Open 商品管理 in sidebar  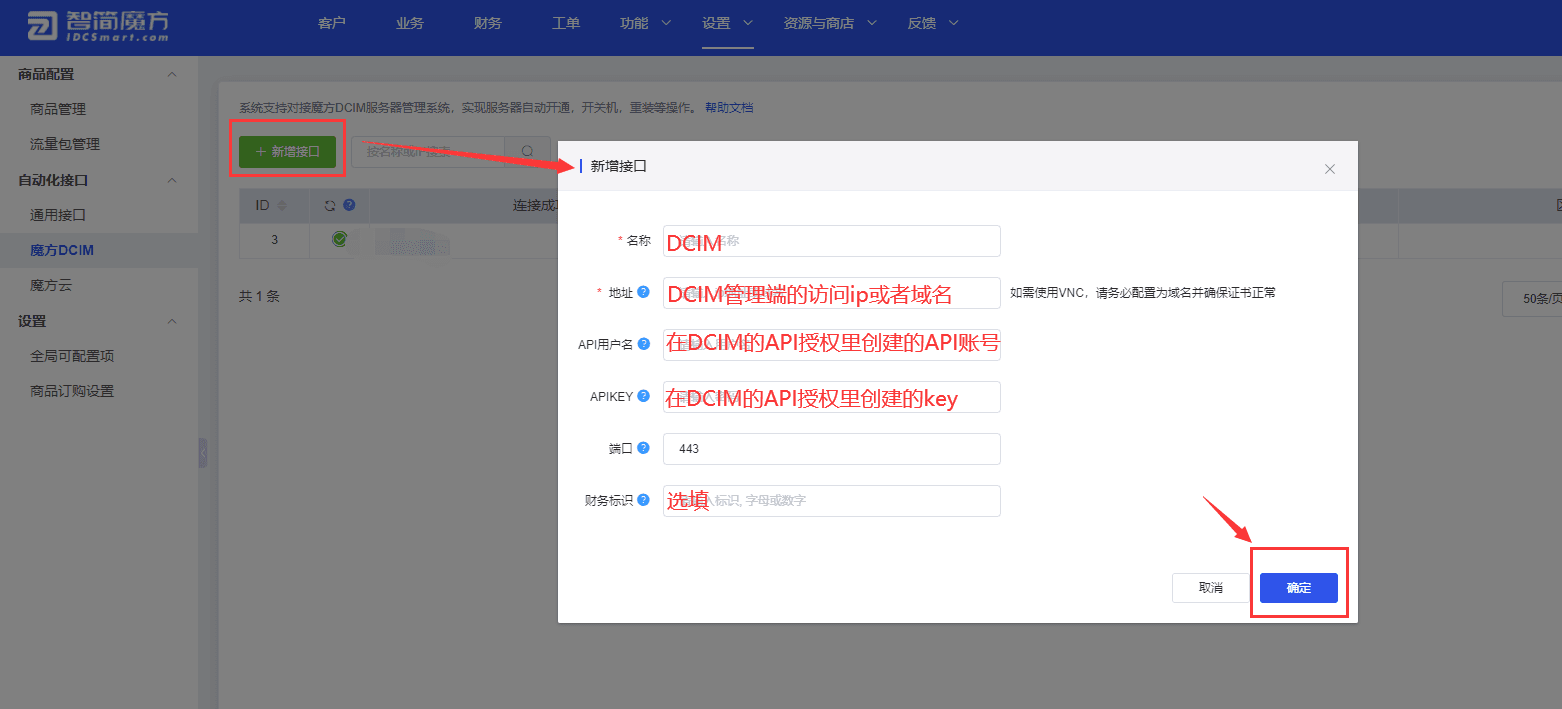pos(58,109)
